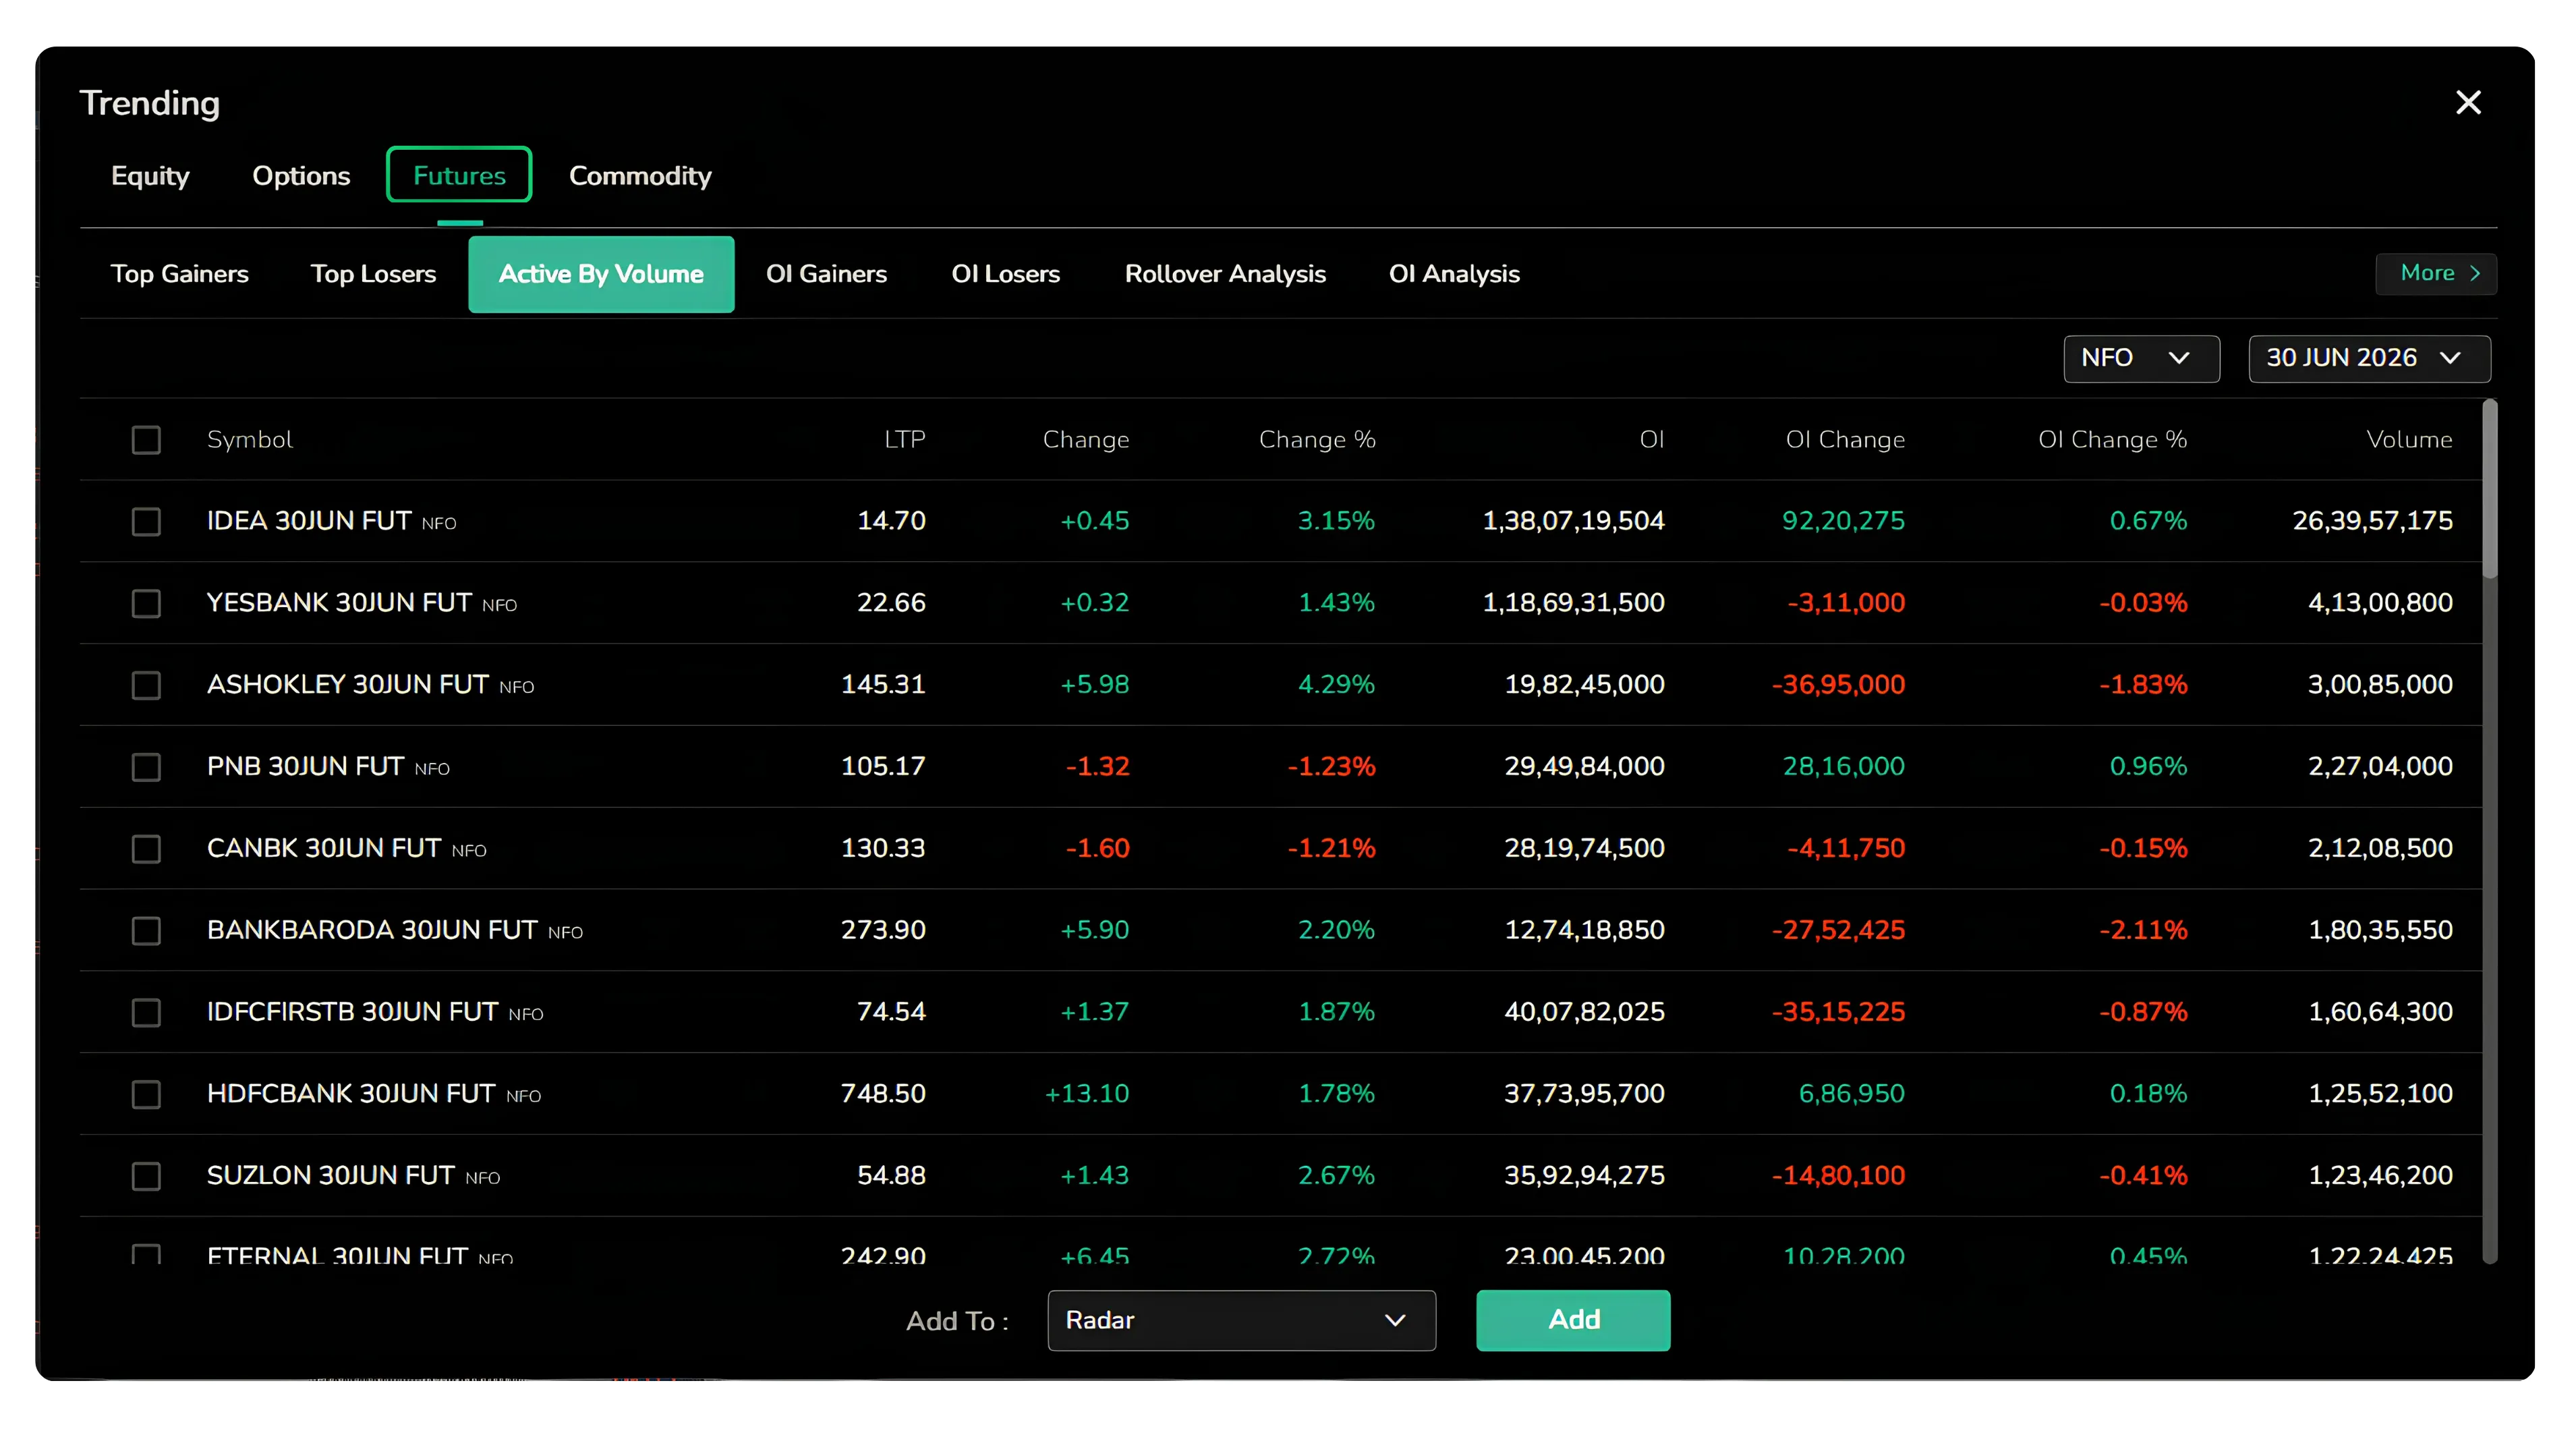
Task: Click the PNB 30JUN FUT symbol
Action: [305, 767]
